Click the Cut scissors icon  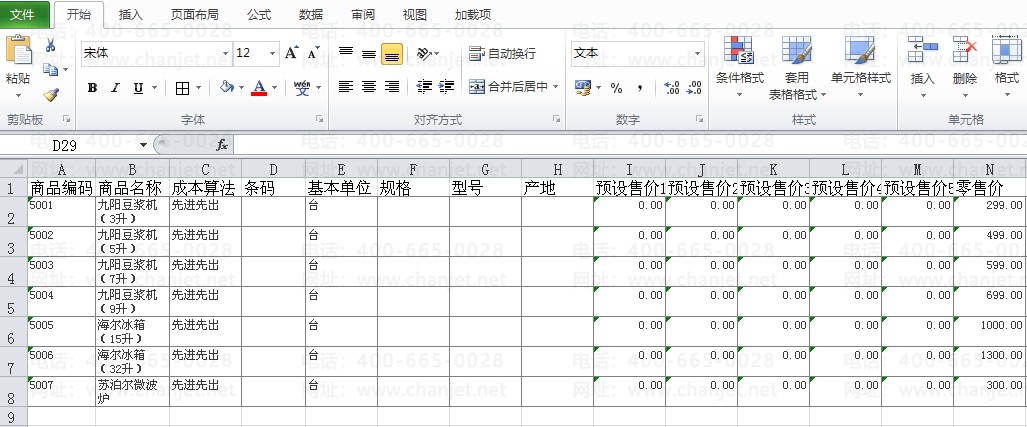50,46
